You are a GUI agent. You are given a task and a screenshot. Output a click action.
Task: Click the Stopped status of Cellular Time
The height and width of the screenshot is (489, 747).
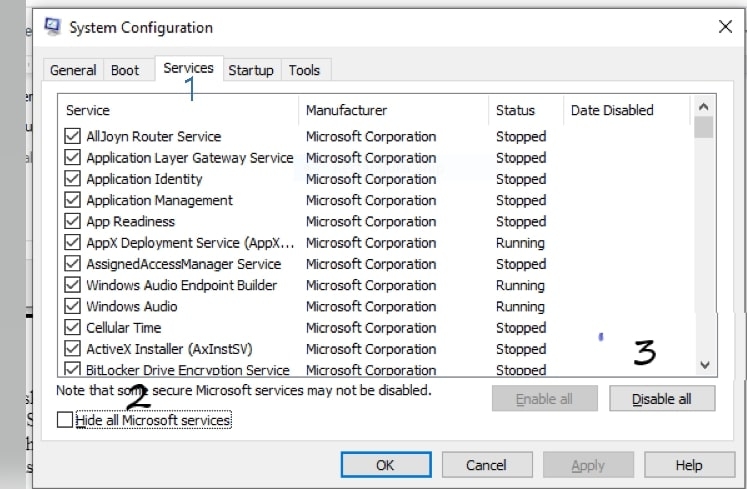pos(521,327)
